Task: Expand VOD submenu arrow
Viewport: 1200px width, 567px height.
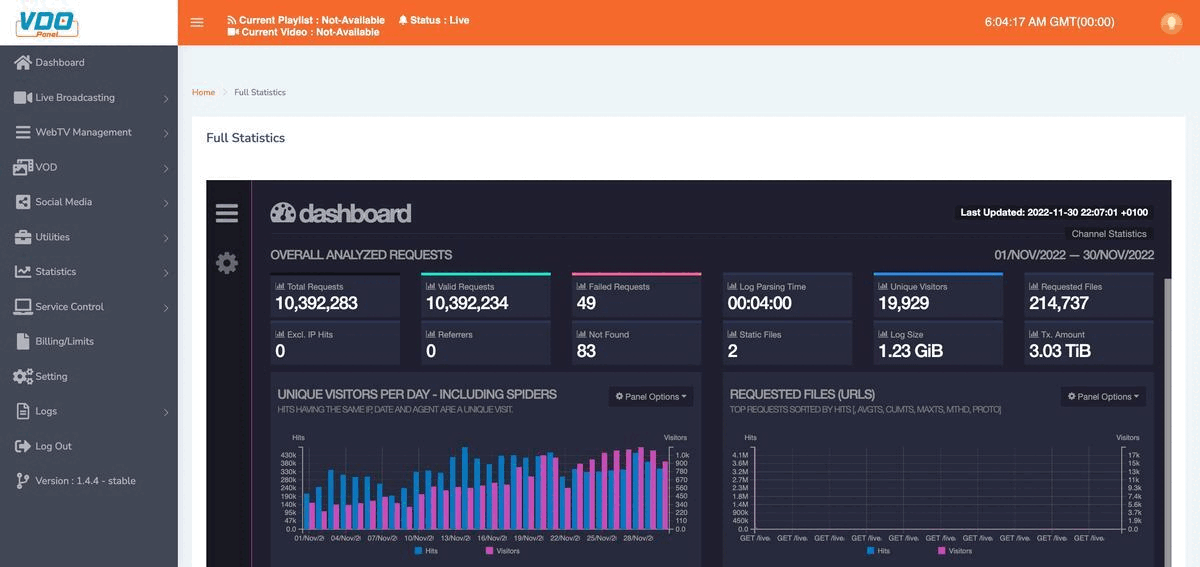Action: pyautogui.click(x=166, y=169)
